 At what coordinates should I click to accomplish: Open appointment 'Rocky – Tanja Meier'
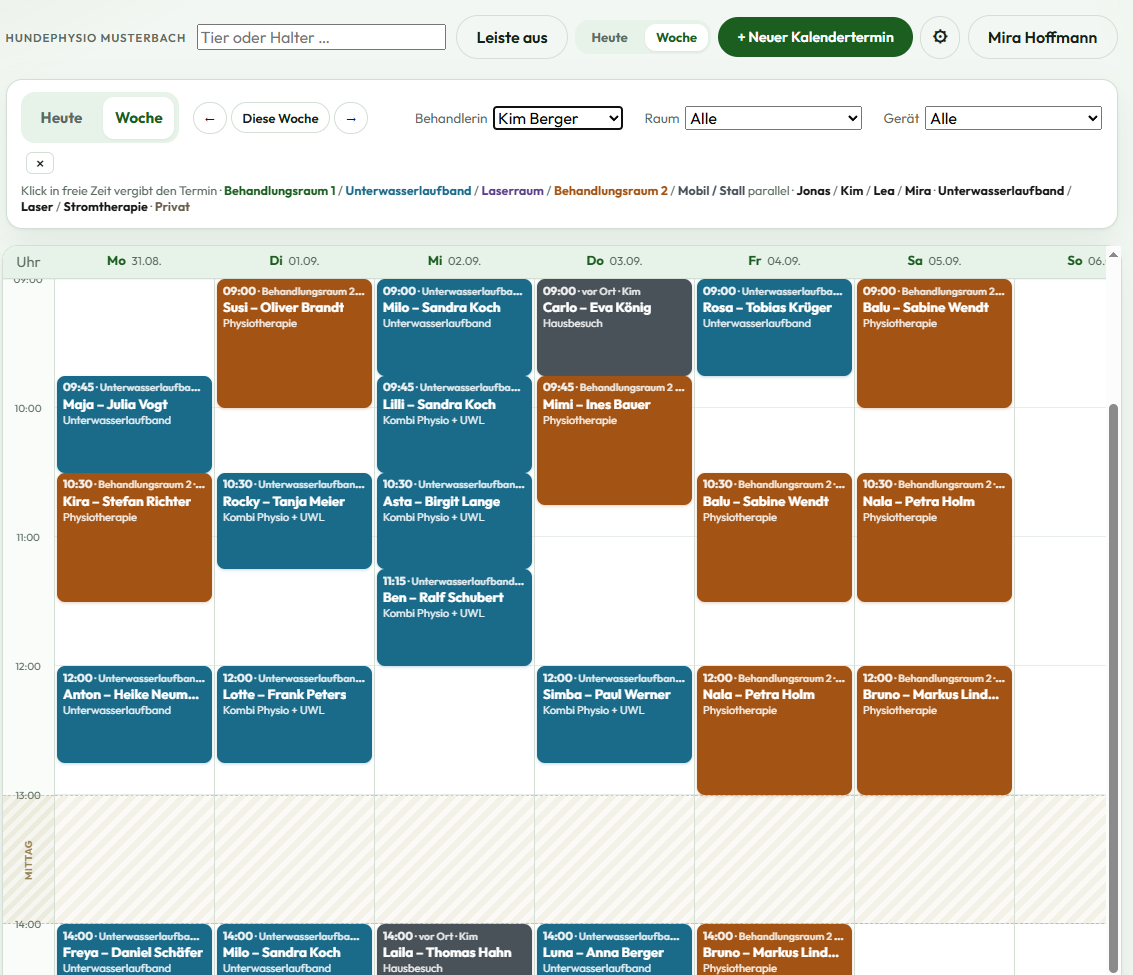point(294,521)
